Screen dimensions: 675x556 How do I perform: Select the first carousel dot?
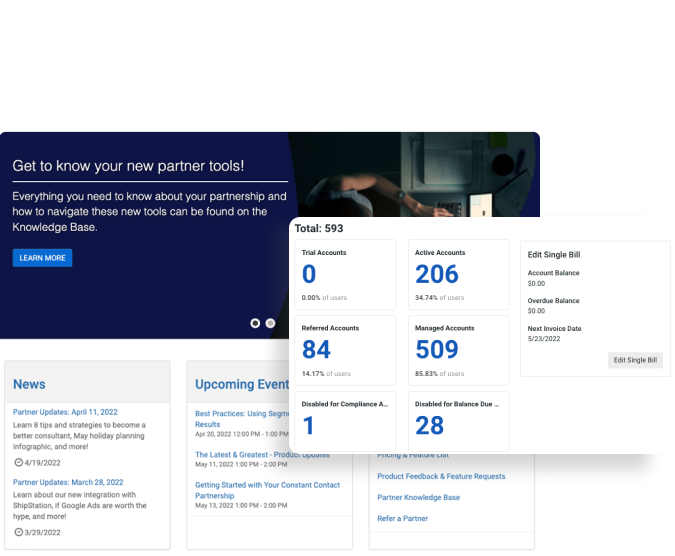click(x=255, y=323)
